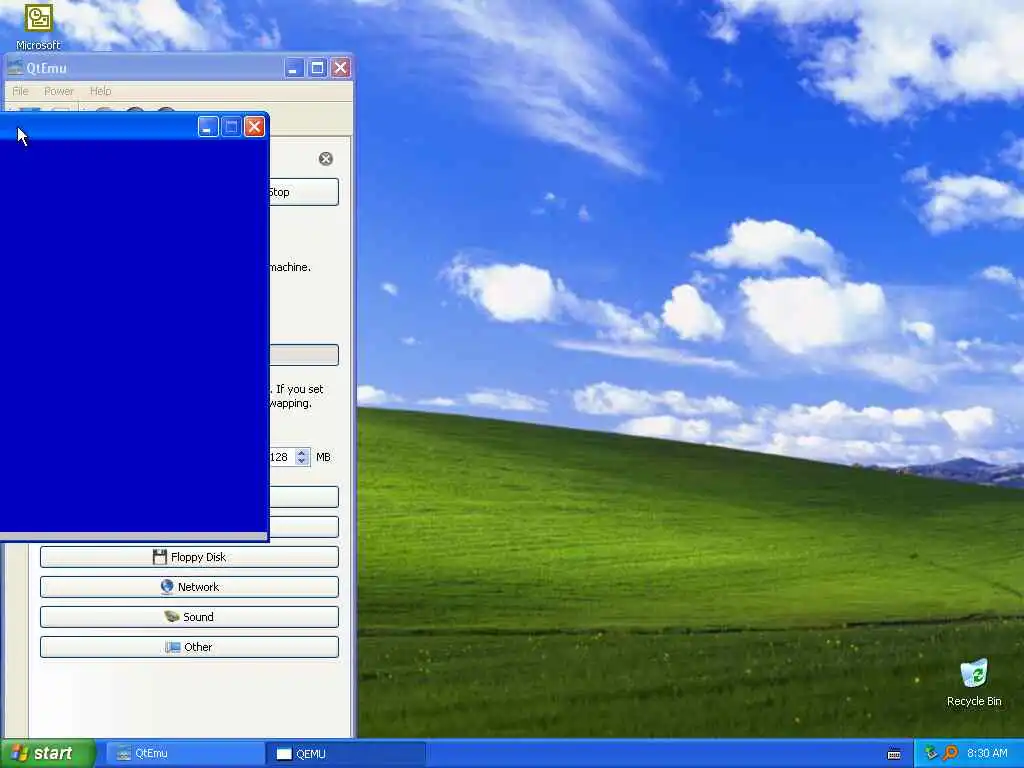Close the virtual machine tab with the gray X icon
The image size is (1024, 768).
[325, 159]
